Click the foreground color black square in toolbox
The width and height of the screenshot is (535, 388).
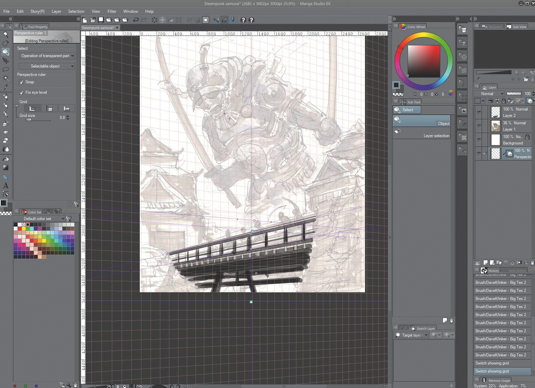4,203
